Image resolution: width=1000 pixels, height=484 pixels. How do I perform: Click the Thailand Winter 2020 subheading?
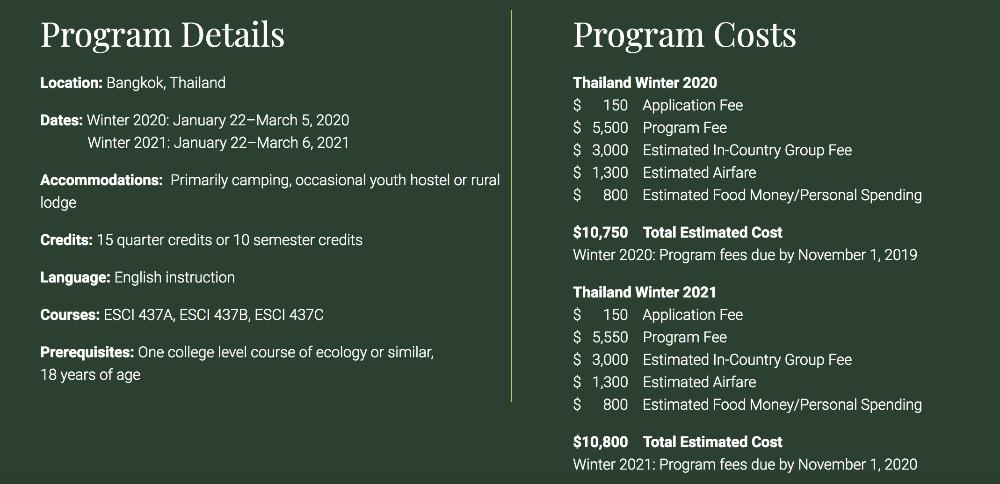645,83
